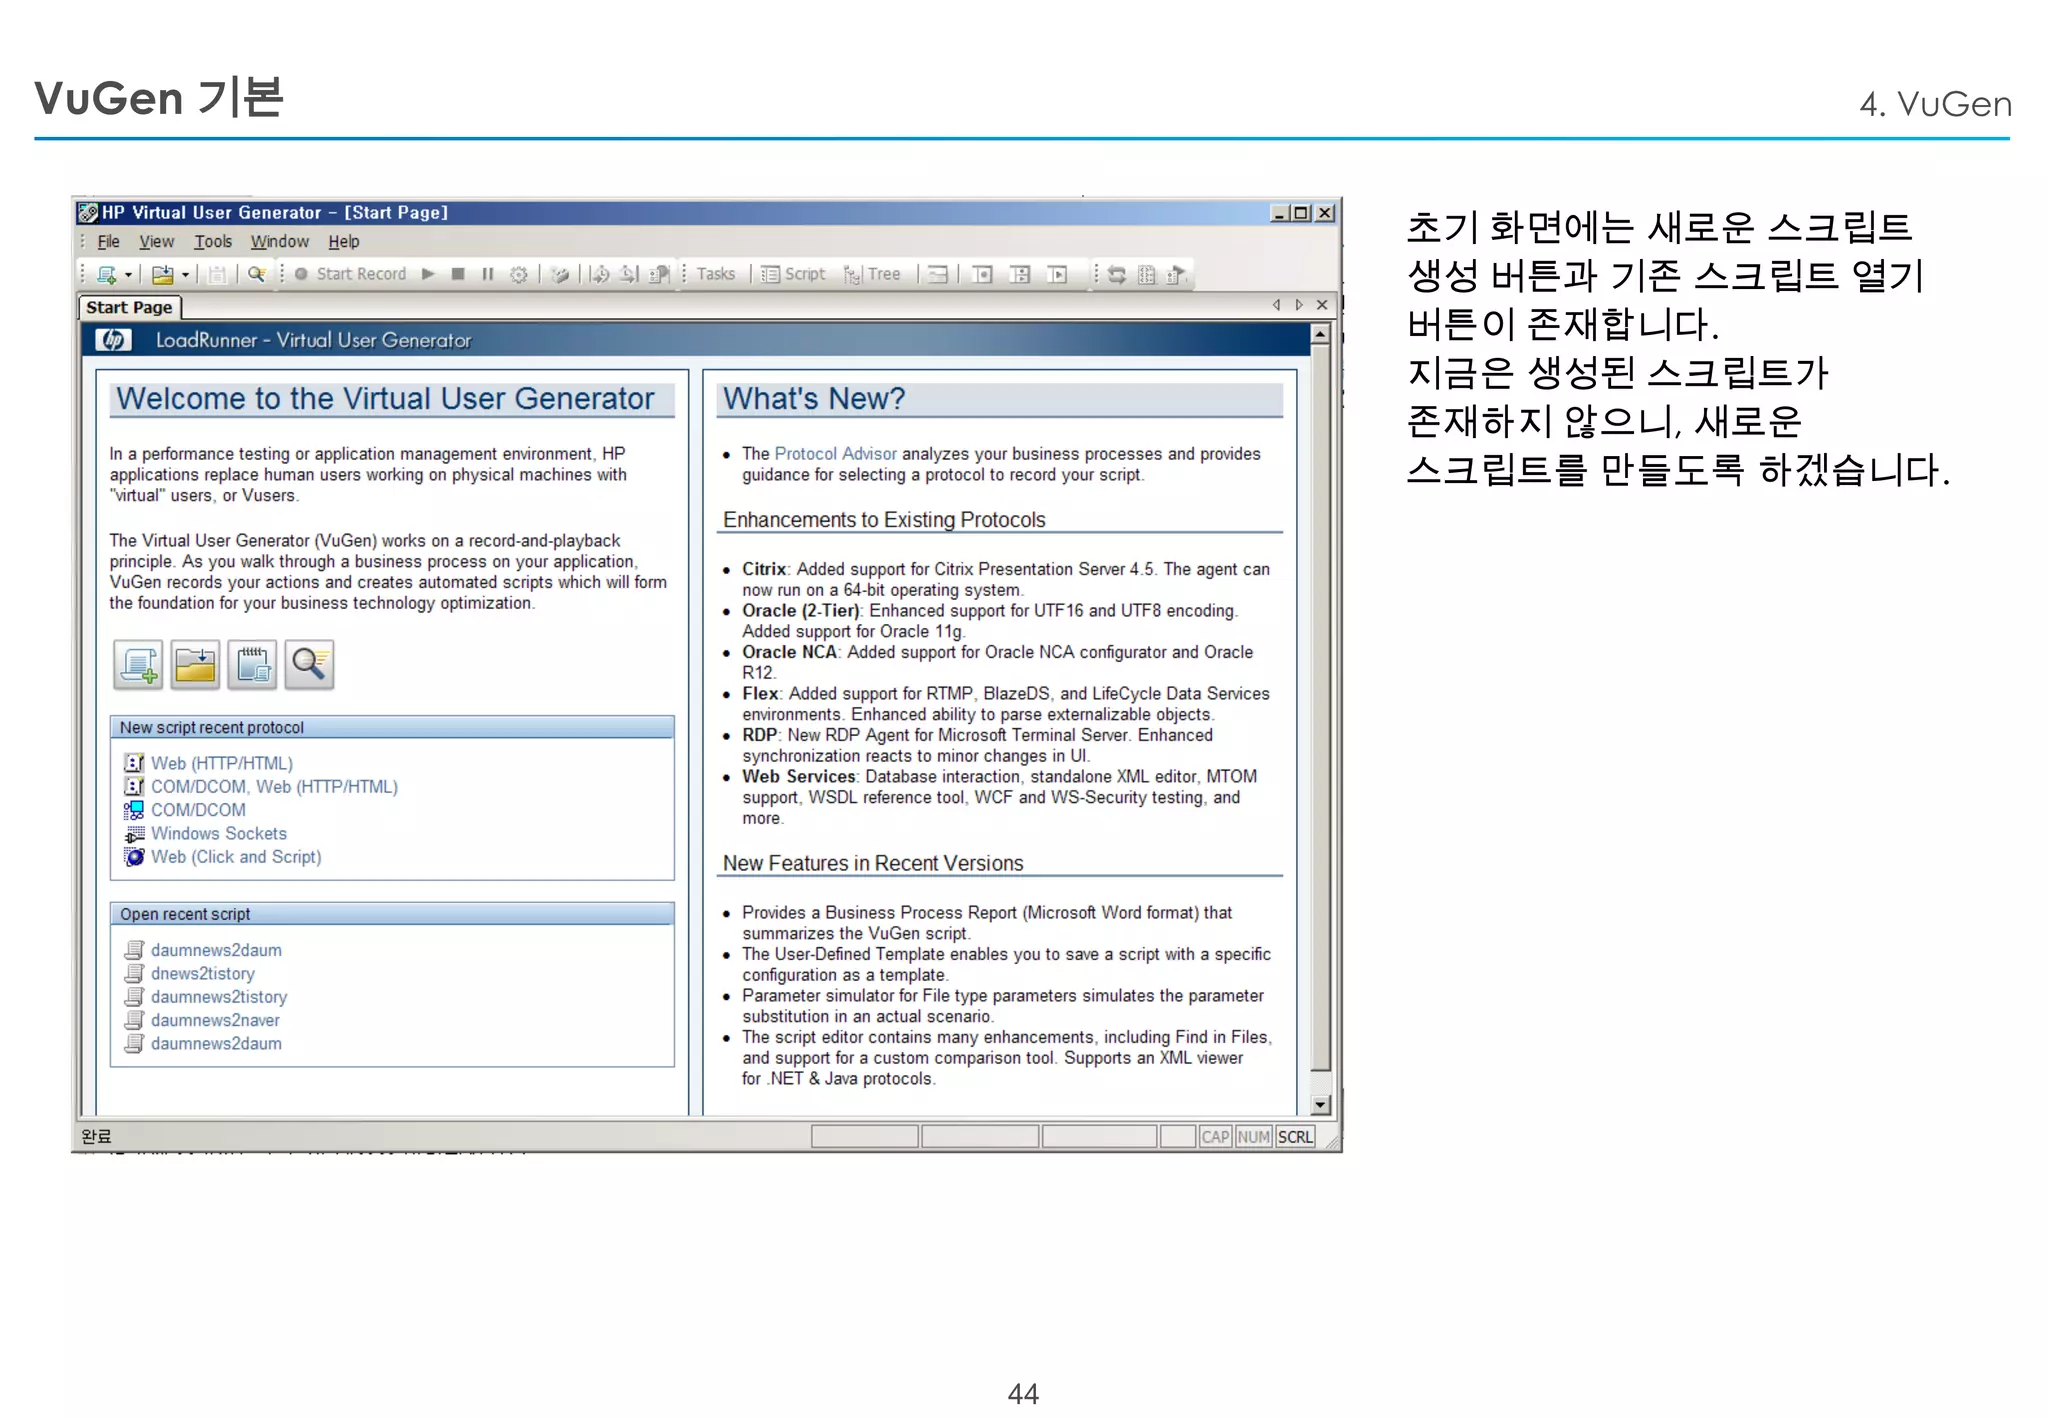Expand the Open Script toolbar dropdown arrow
Image resolution: width=2048 pixels, height=1418 pixels.
click(x=185, y=275)
